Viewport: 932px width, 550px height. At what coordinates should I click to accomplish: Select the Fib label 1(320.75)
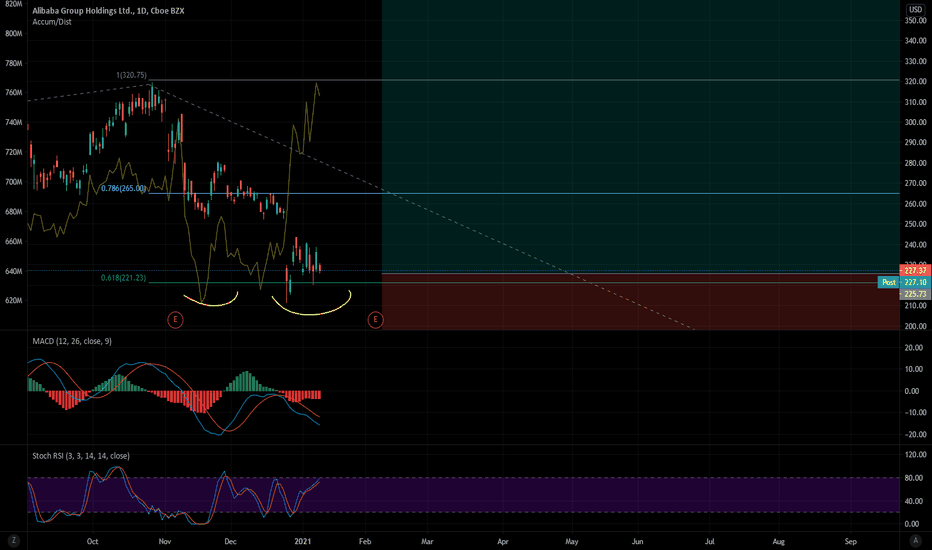click(x=131, y=75)
